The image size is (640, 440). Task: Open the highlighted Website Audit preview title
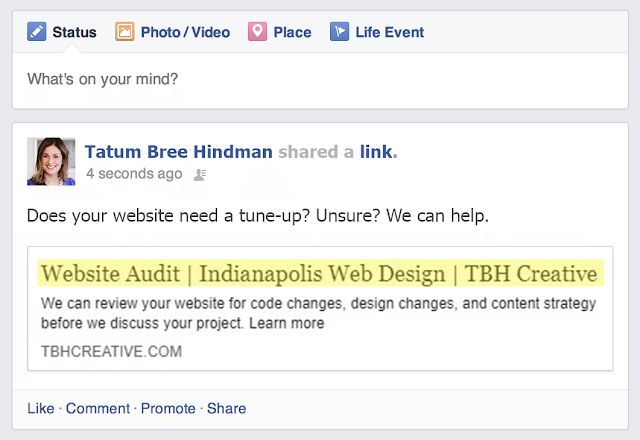pyautogui.click(x=319, y=273)
